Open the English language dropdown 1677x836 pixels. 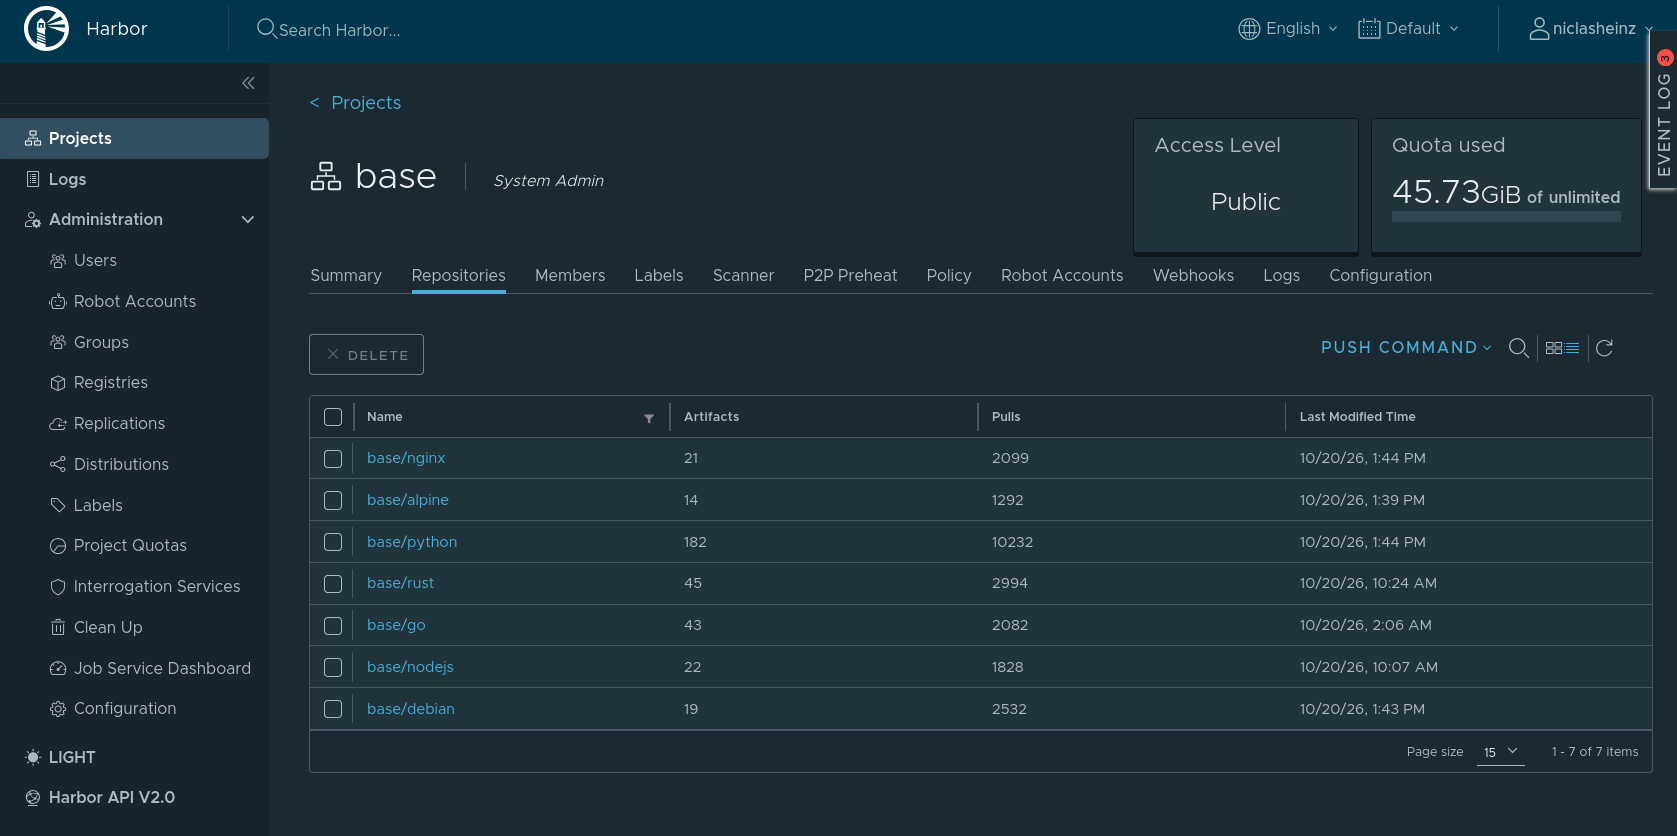[1288, 29]
